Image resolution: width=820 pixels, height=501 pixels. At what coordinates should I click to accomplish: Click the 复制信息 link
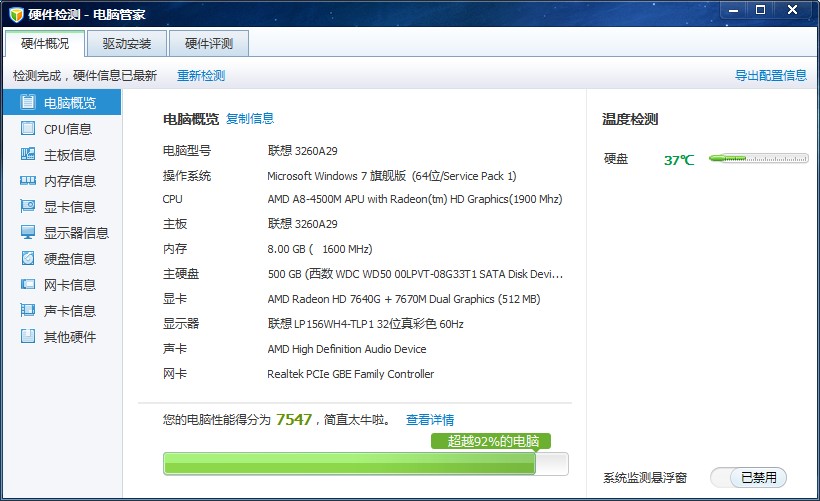[250, 119]
